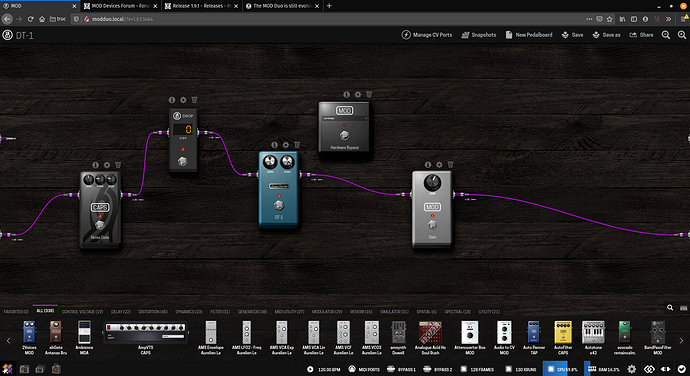This screenshot has height=376, width=690.
Task: Open settings of the Noise Gate pedal
Action: (107, 165)
